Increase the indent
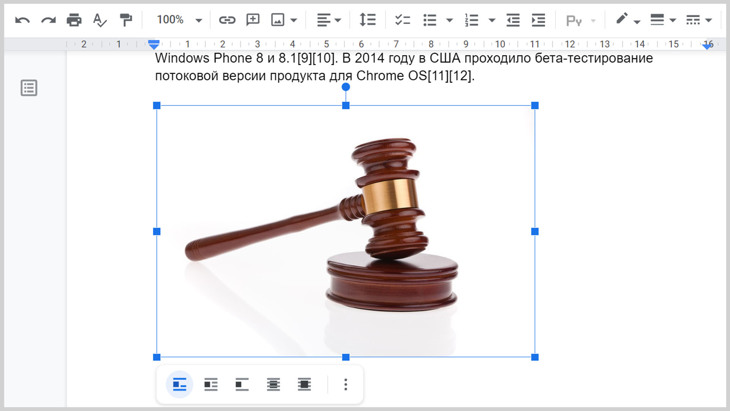 tap(538, 20)
